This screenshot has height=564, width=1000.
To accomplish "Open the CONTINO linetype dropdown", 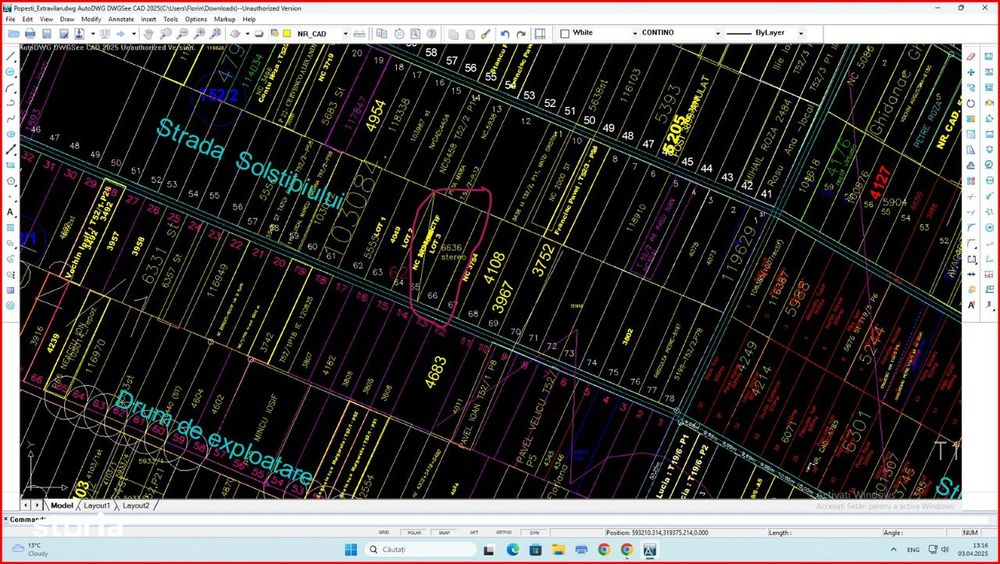I will (x=717, y=33).
